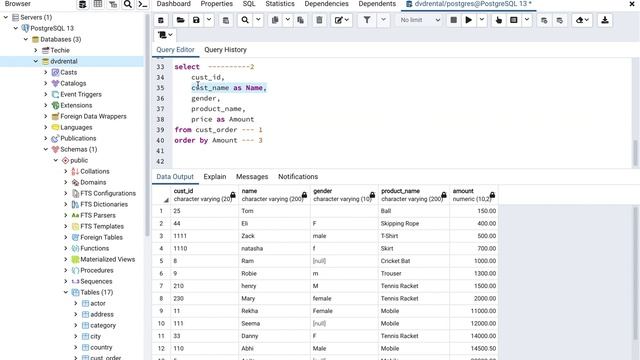640x360 pixels.
Task: Collapse the PostgreSQL 13 server node
Action: point(16,28)
